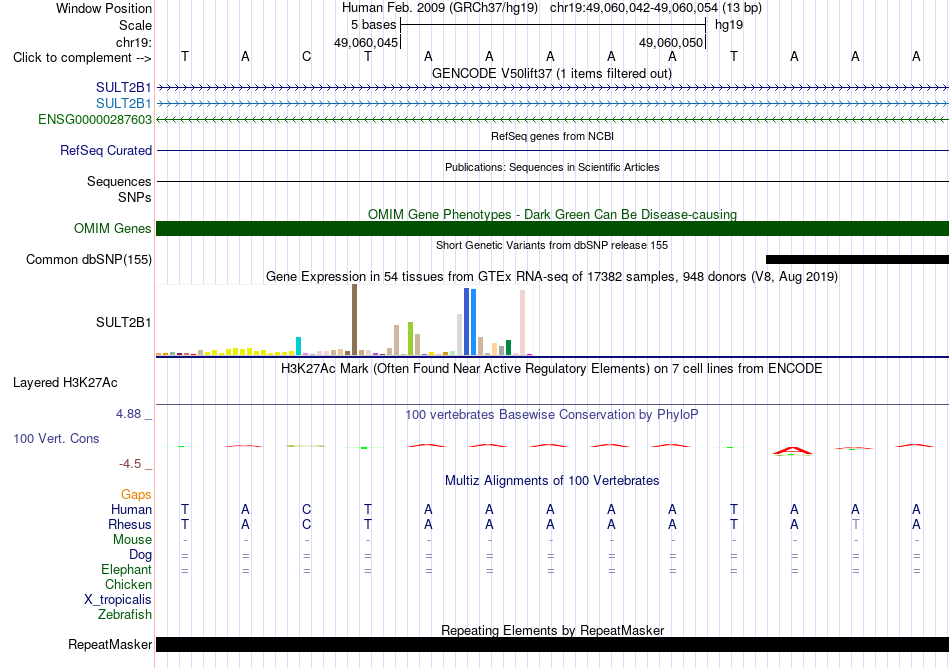Click the dark green OMIM Genes bar
Viewport: 950px width, 668px height.
pyautogui.click(x=553, y=228)
